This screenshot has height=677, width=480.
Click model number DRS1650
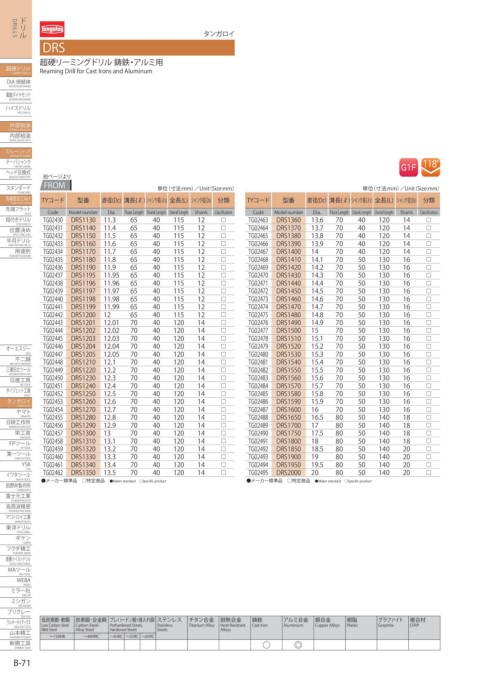(288, 418)
